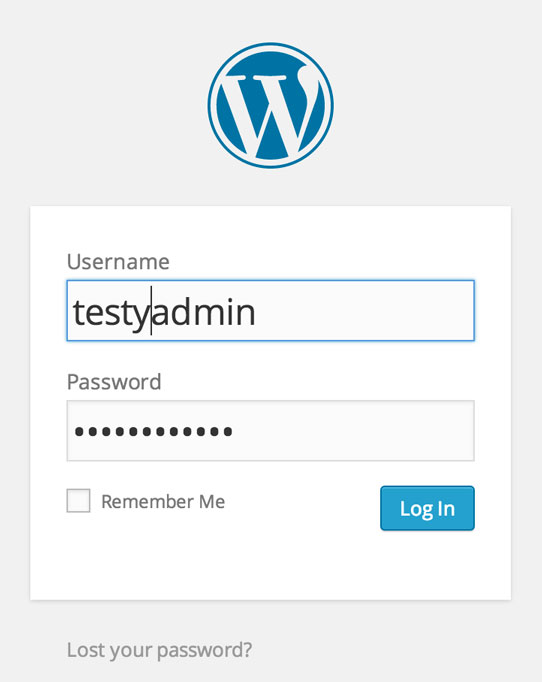Image resolution: width=542 pixels, height=682 pixels.
Task: Click the Password field label
Action: coord(114,382)
